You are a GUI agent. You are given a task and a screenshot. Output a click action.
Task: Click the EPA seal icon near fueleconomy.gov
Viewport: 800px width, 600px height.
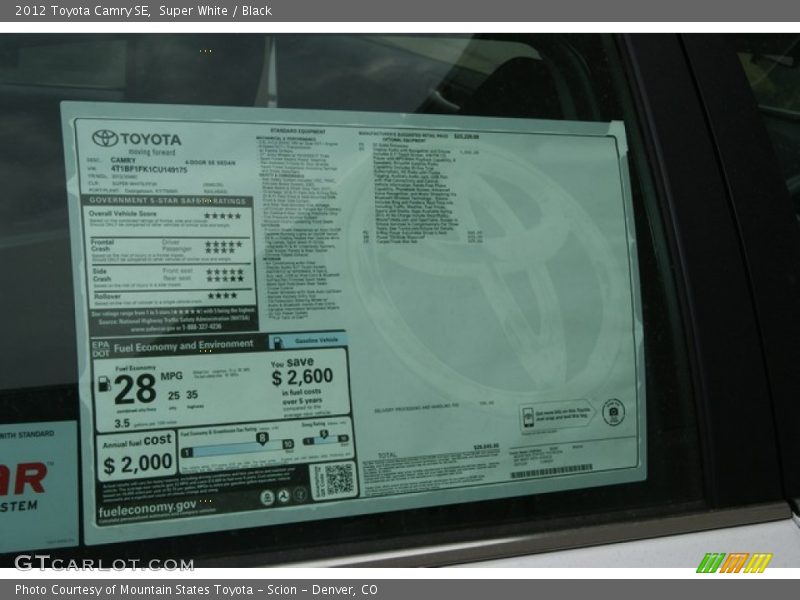tap(268, 495)
